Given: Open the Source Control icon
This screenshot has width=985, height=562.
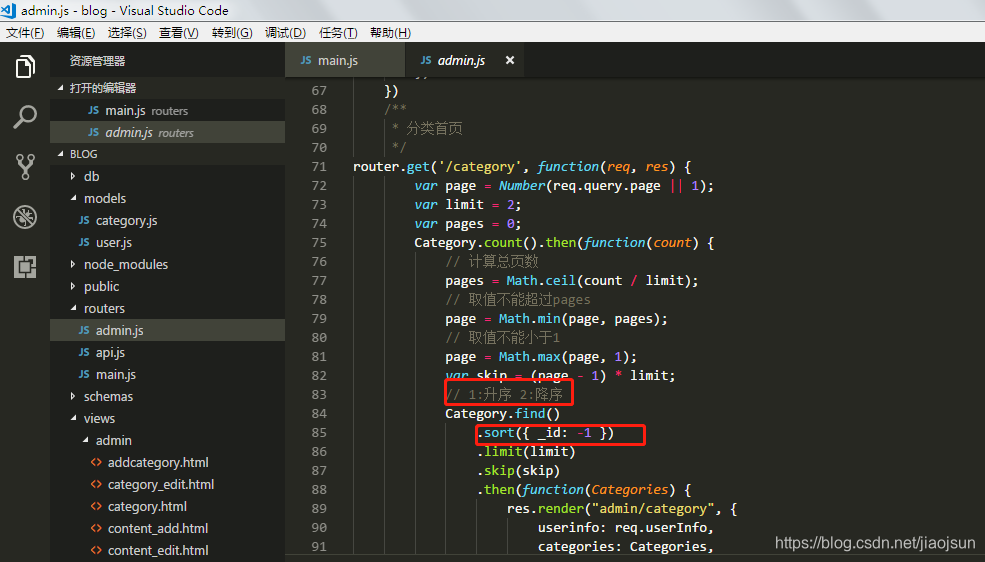Looking at the screenshot, I should (25, 167).
